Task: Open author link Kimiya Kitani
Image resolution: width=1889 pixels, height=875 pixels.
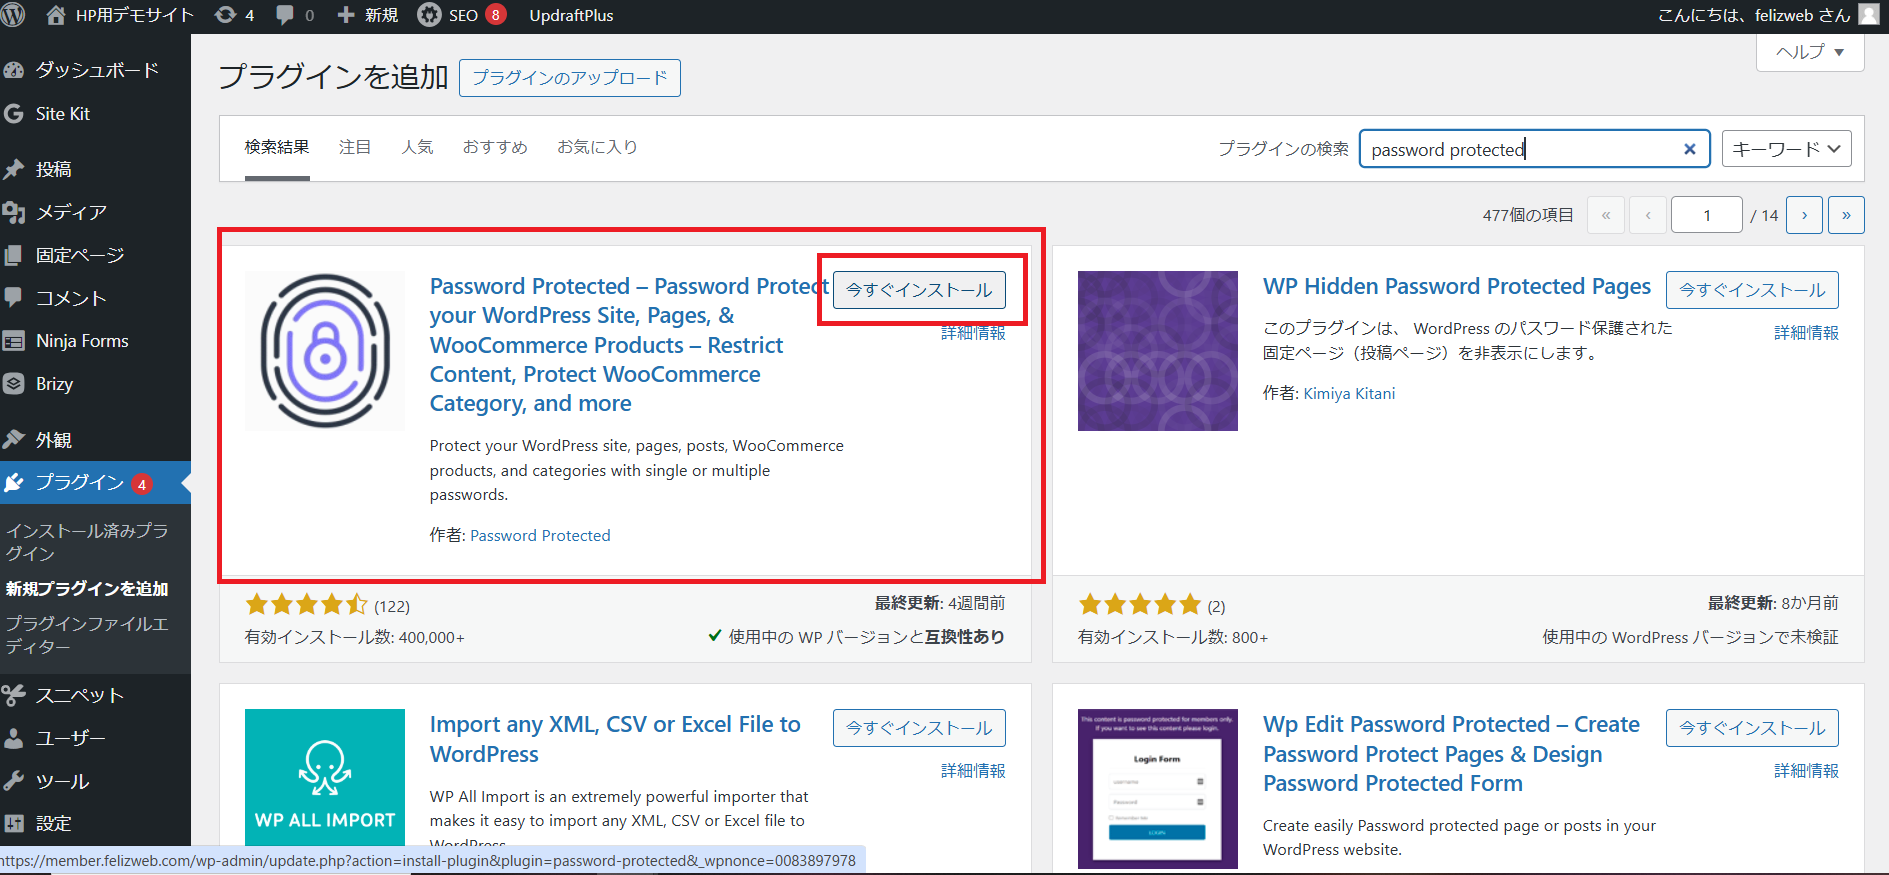Action: [x=1349, y=394]
